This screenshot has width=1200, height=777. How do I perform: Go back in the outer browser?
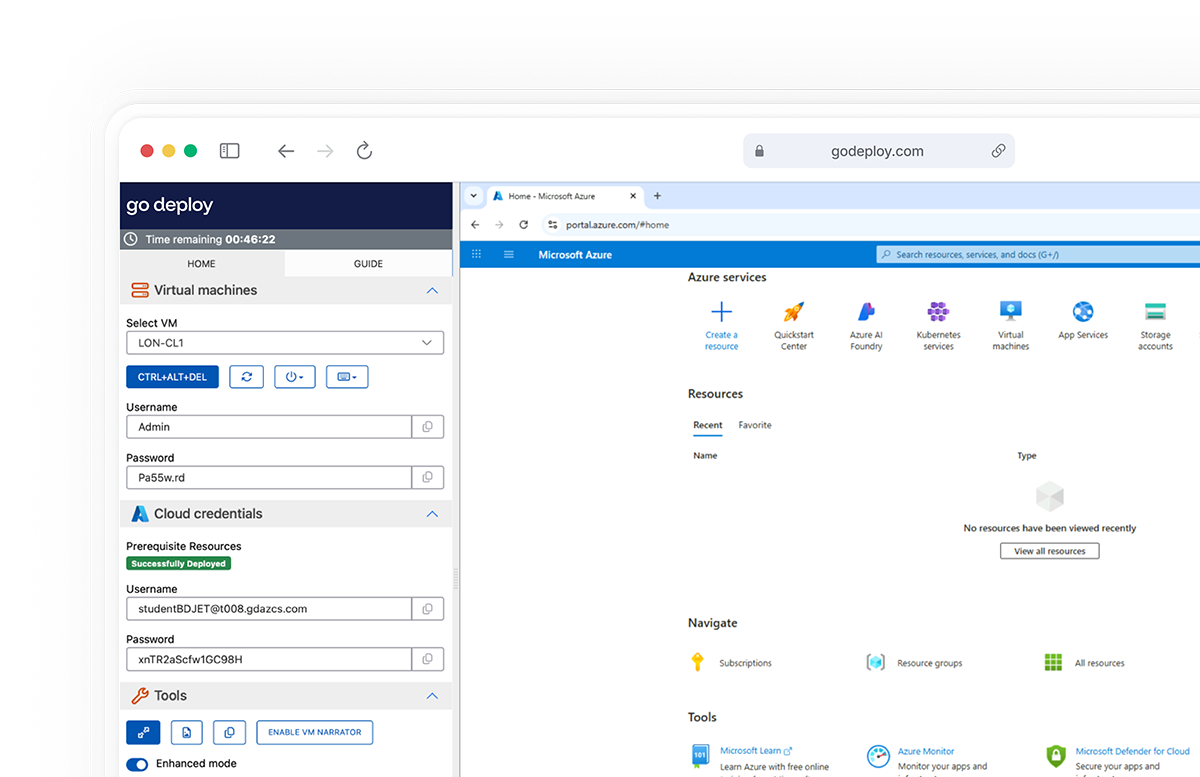click(286, 151)
